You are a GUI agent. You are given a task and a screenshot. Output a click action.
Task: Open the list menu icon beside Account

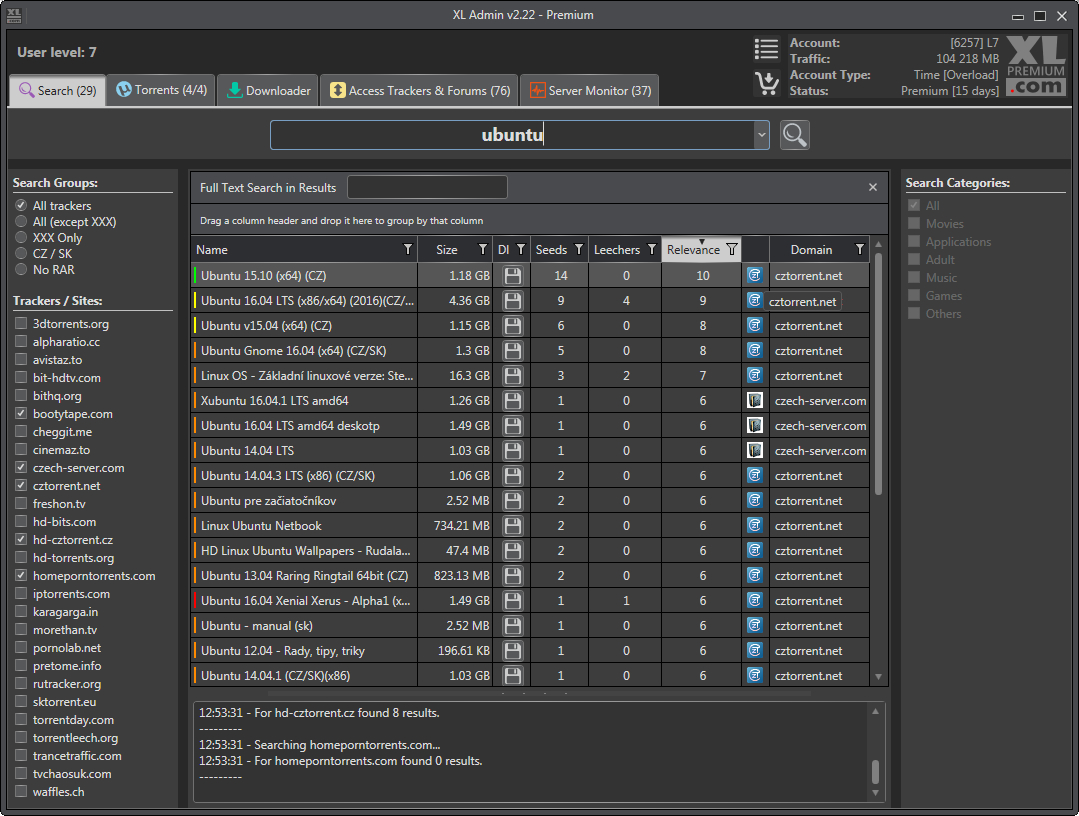tap(766, 50)
